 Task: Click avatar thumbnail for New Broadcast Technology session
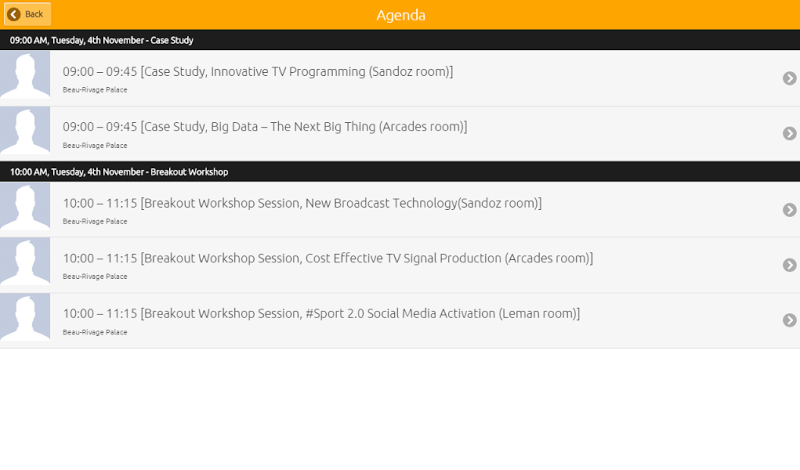[25, 208]
